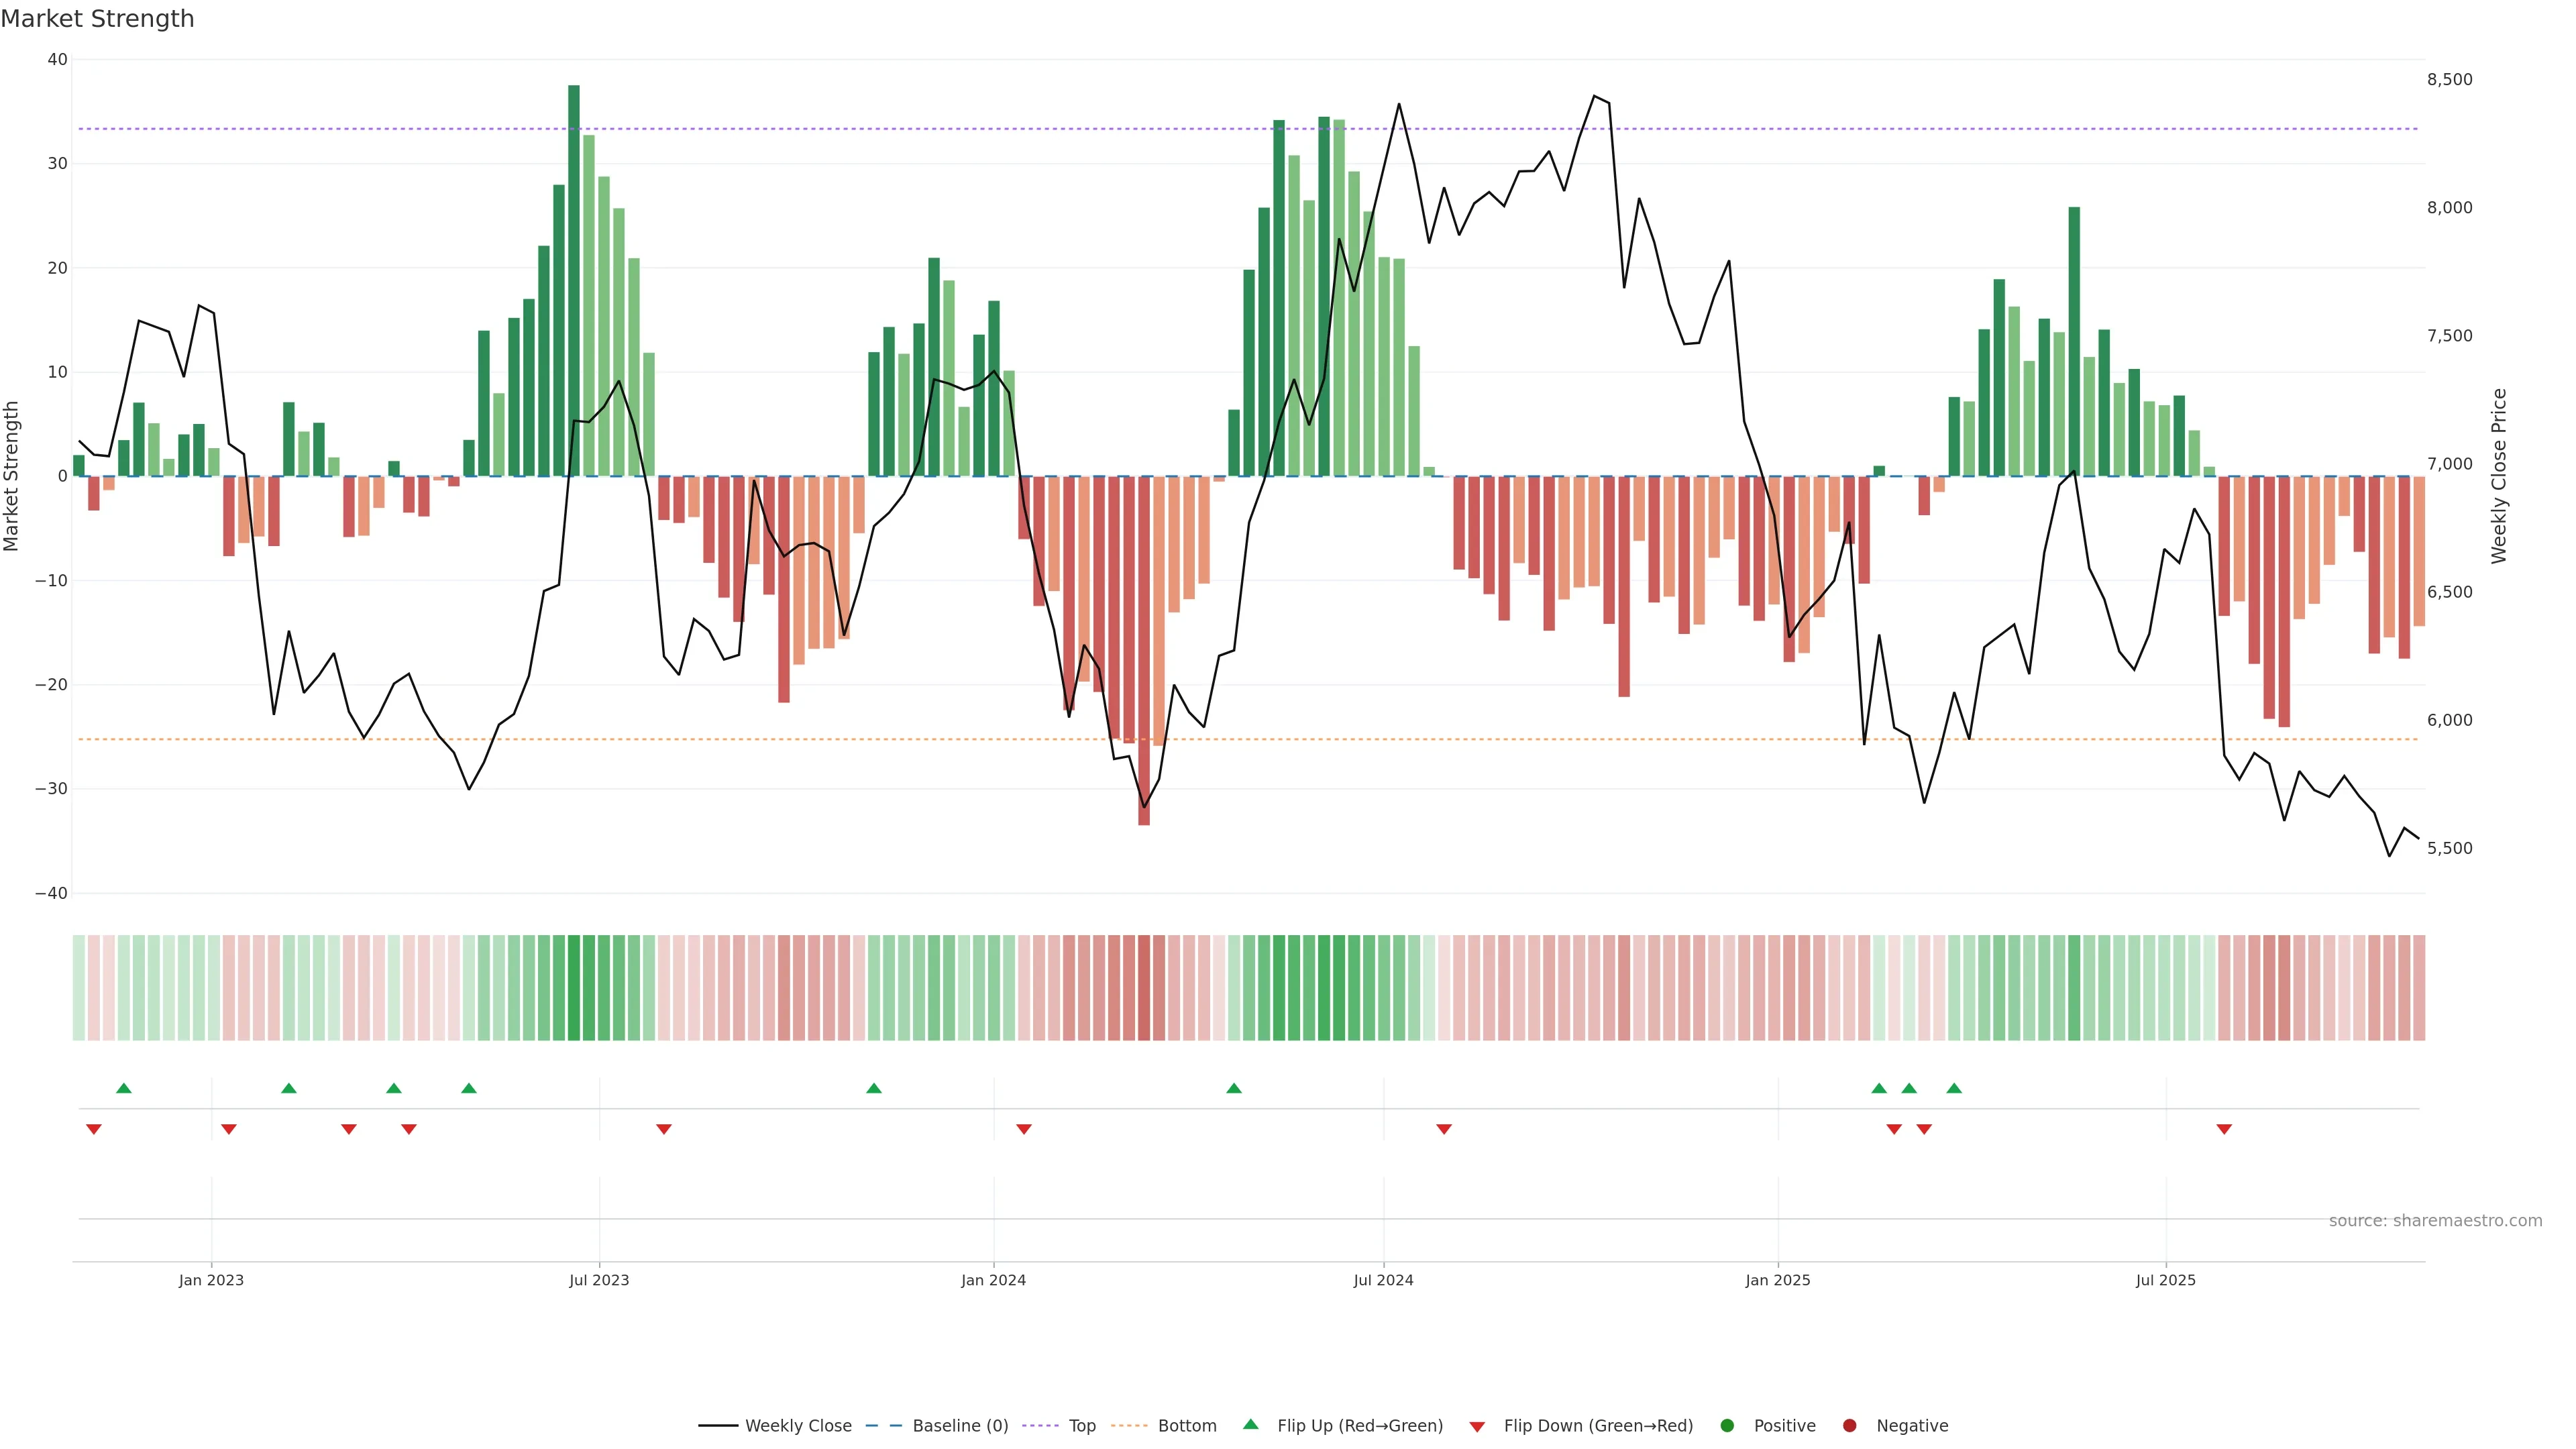Click the Jul 2023 x-axis label
This screenshot has width=2576, height=1449.
599,1280
